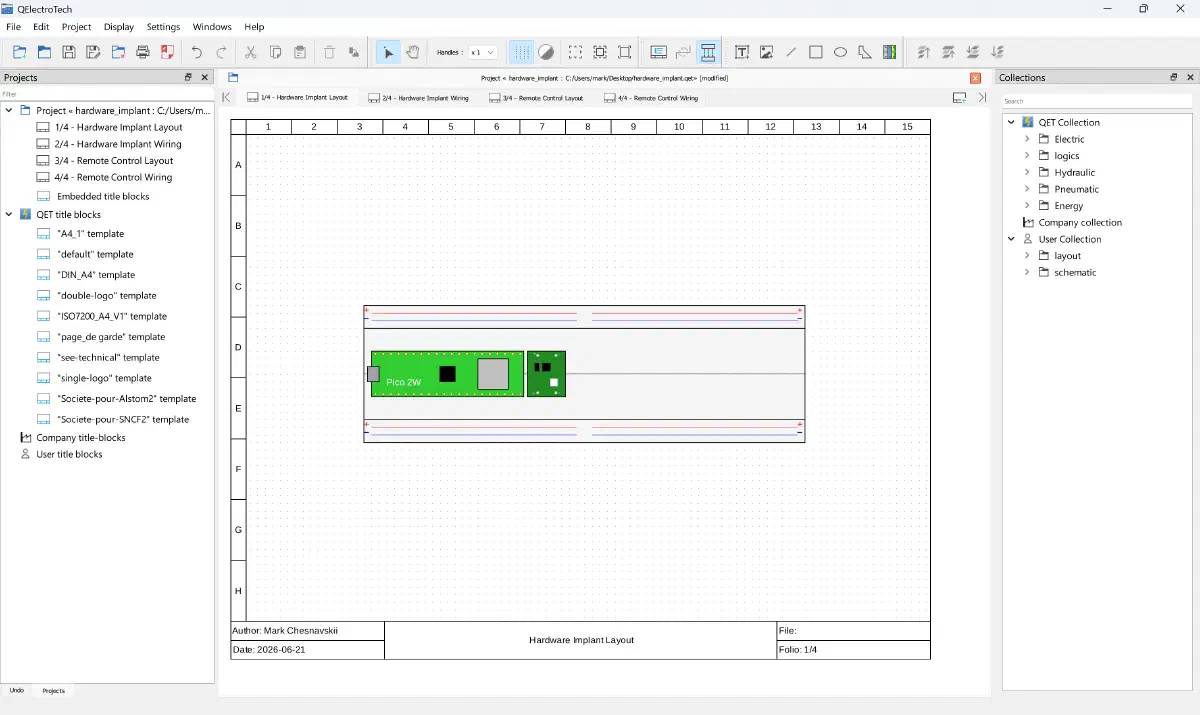Save the project with the floppy icon
Image resolution: width=1200 pixels, height=715 pixels.
pyautogui.click(x=69, y=52)
